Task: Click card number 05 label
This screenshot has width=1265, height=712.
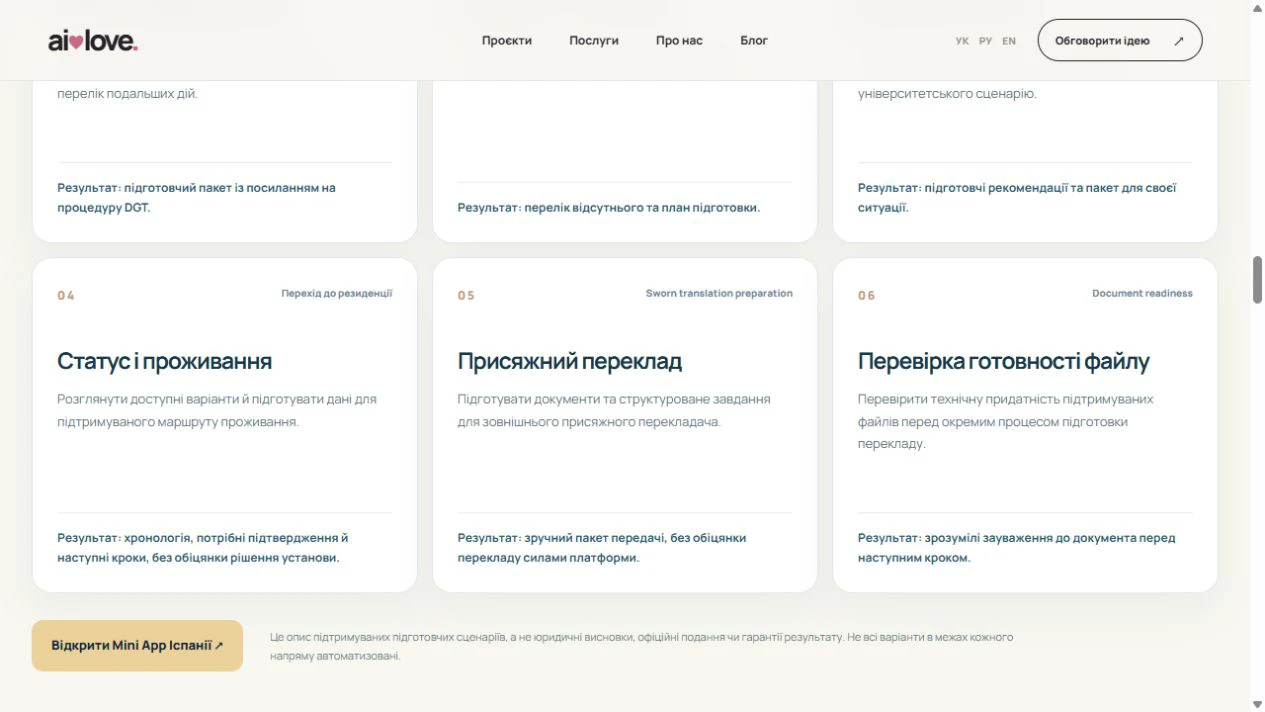Action: 466,295
